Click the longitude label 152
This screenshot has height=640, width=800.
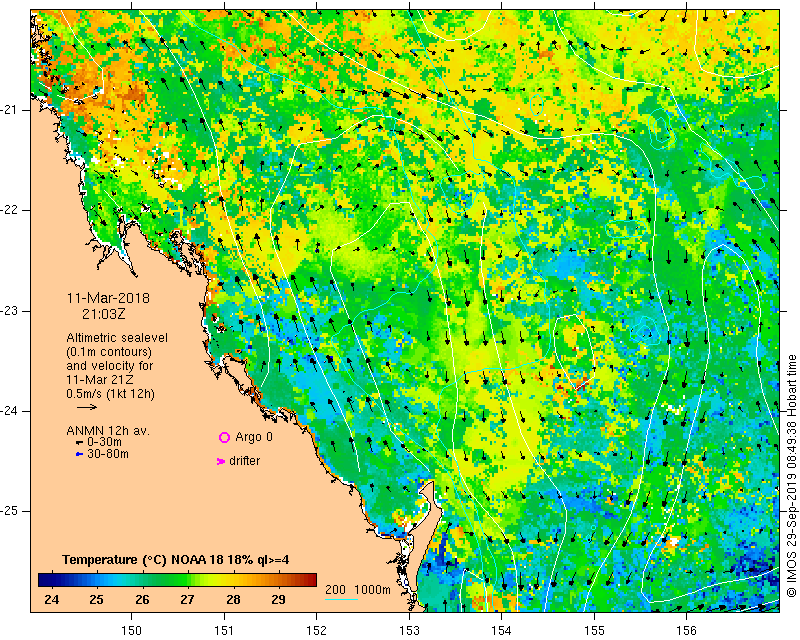(x=316, y=631)
